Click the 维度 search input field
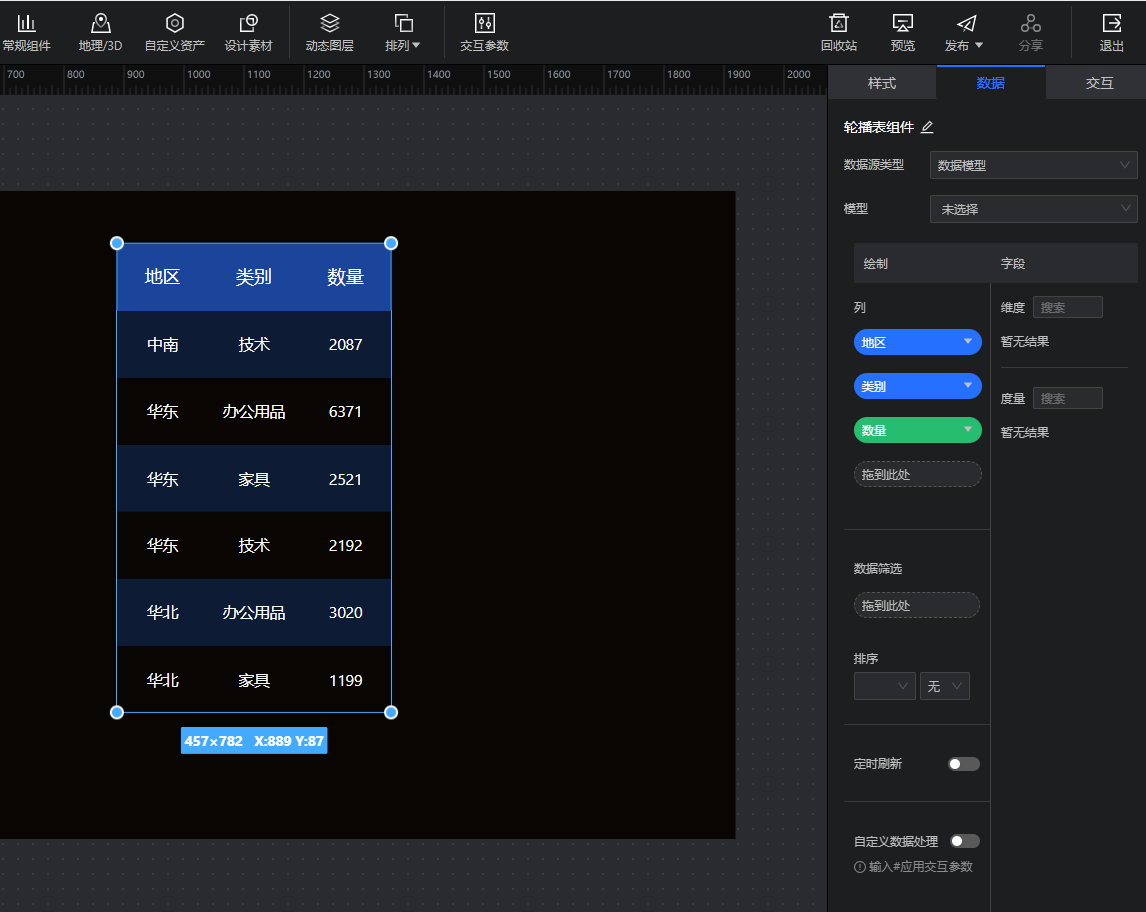The width and height of the screenshot is (1146, 912). 1067,308
